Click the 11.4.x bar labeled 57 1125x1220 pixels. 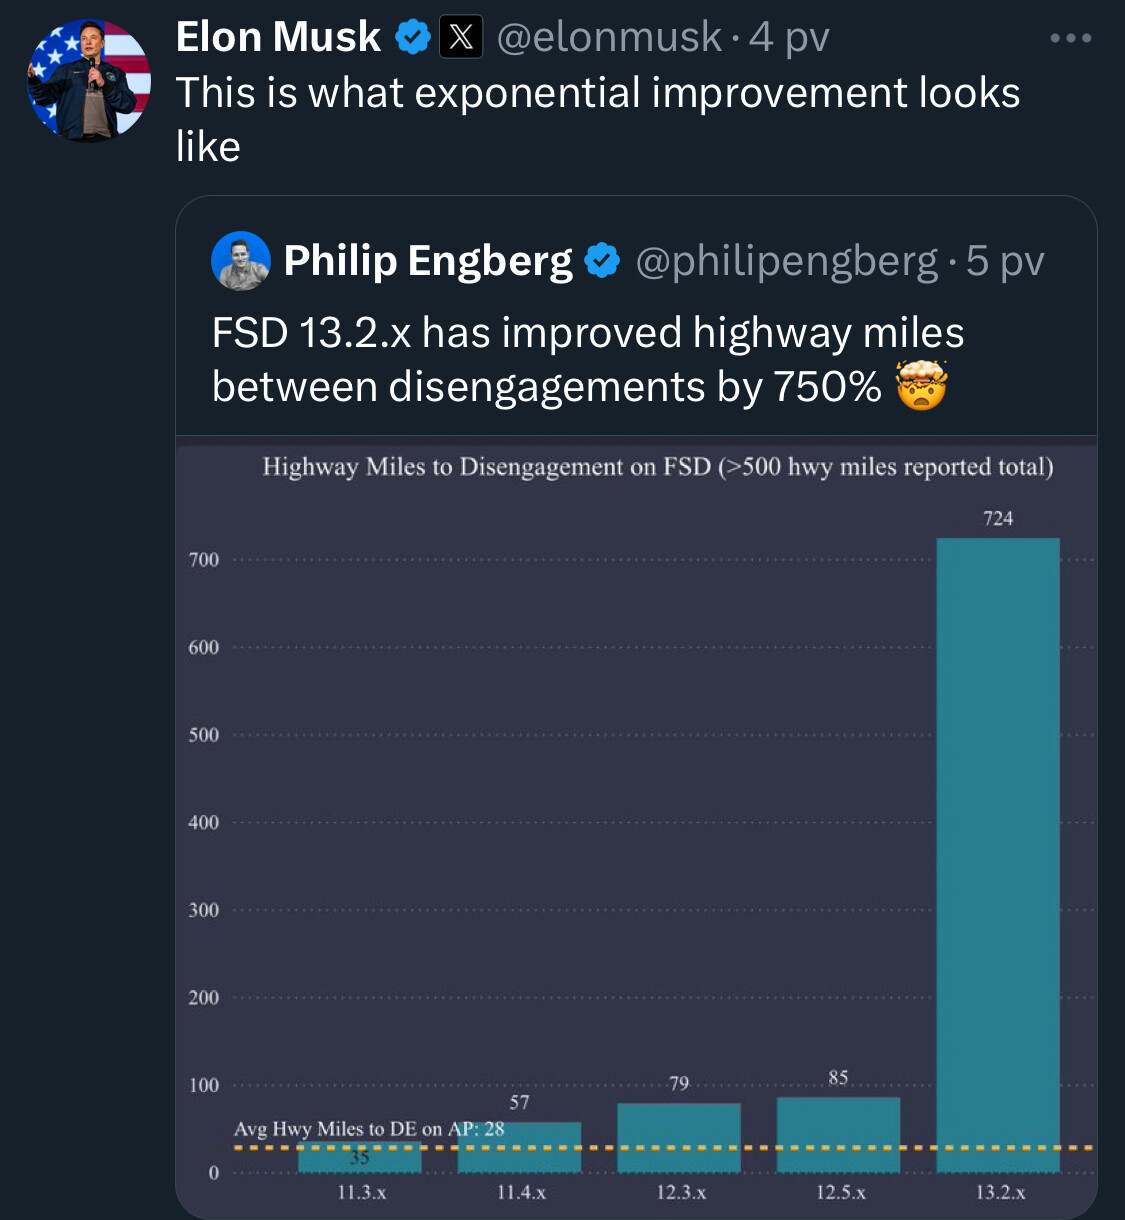tap(519, 1147)
